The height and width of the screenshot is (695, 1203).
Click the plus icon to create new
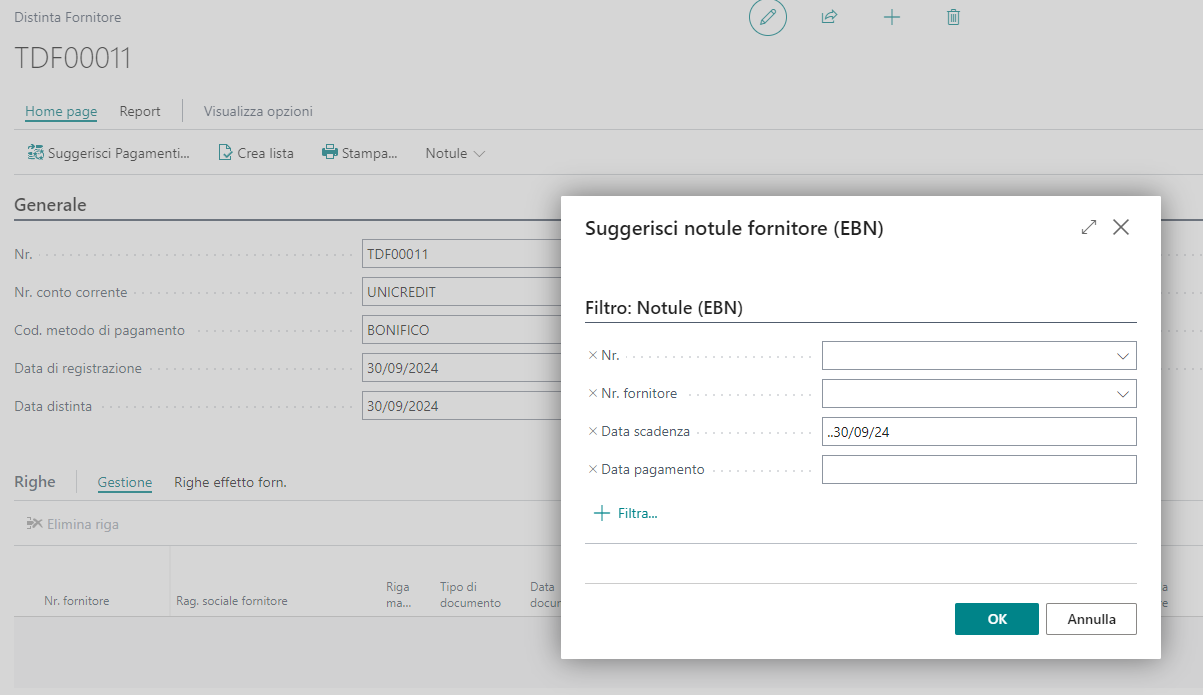(892, 18)
